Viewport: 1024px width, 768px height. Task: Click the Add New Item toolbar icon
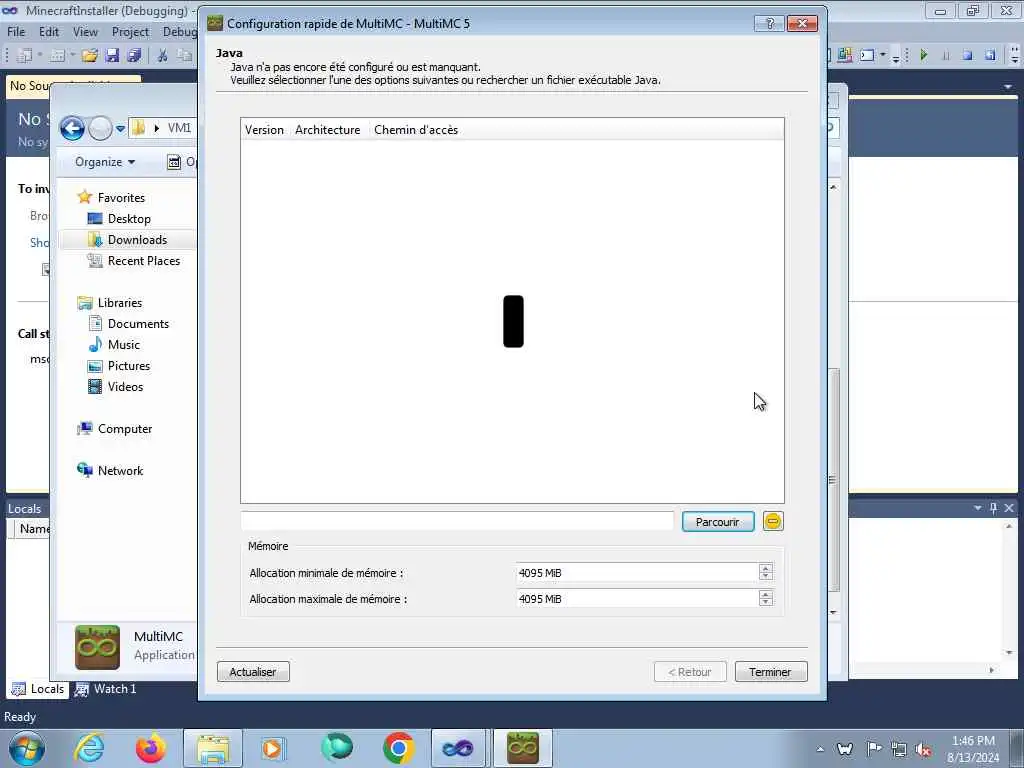(x=57, y=56)
